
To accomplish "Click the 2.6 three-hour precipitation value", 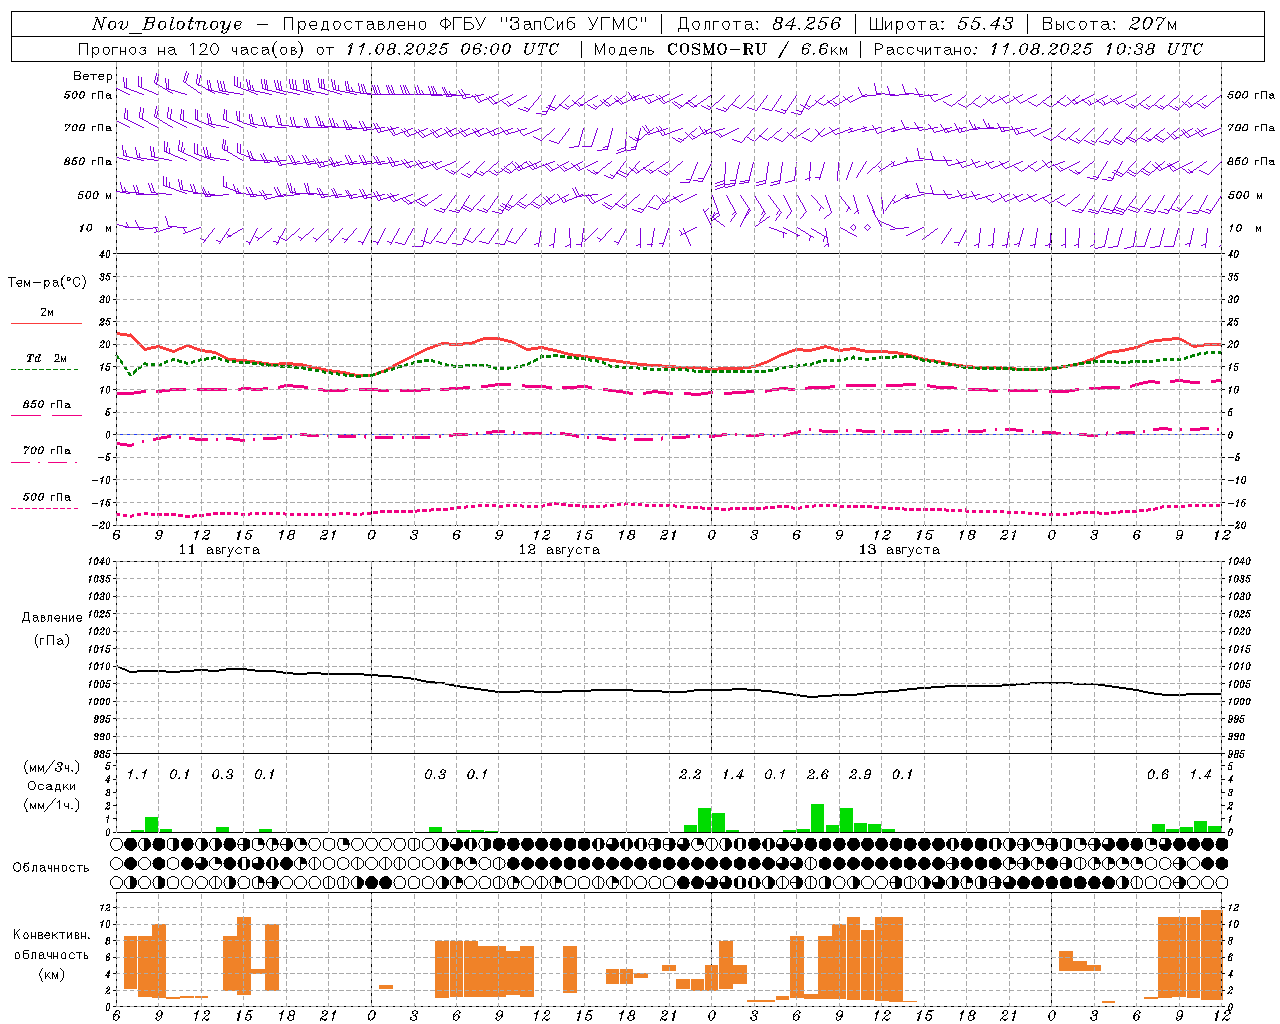I will click(x=817, y=774).
